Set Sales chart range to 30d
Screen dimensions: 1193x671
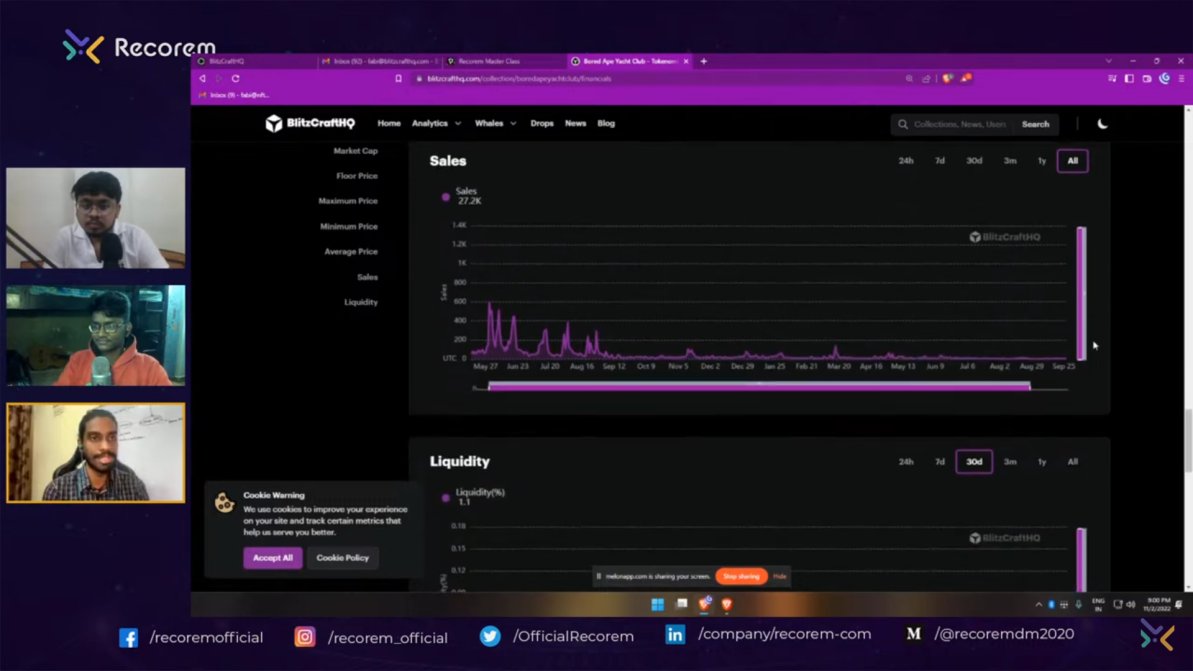point(974,161)
